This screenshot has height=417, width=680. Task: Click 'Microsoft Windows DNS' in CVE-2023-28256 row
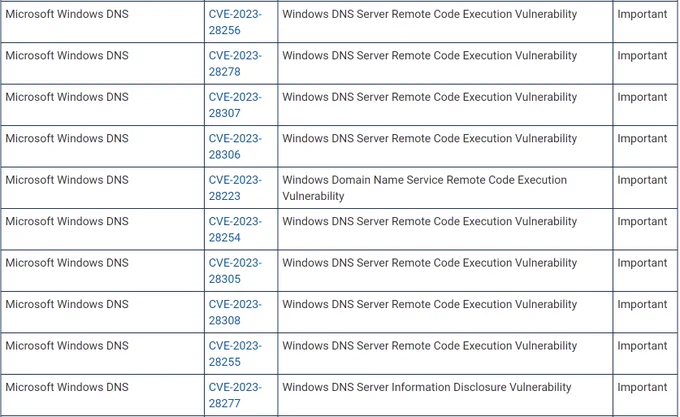67,14
